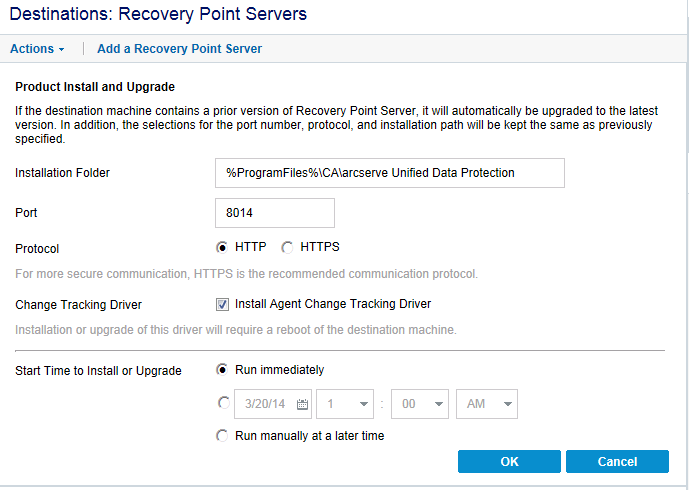Expand the hour dropdown
689x490 pixels.
pos(345,404)
